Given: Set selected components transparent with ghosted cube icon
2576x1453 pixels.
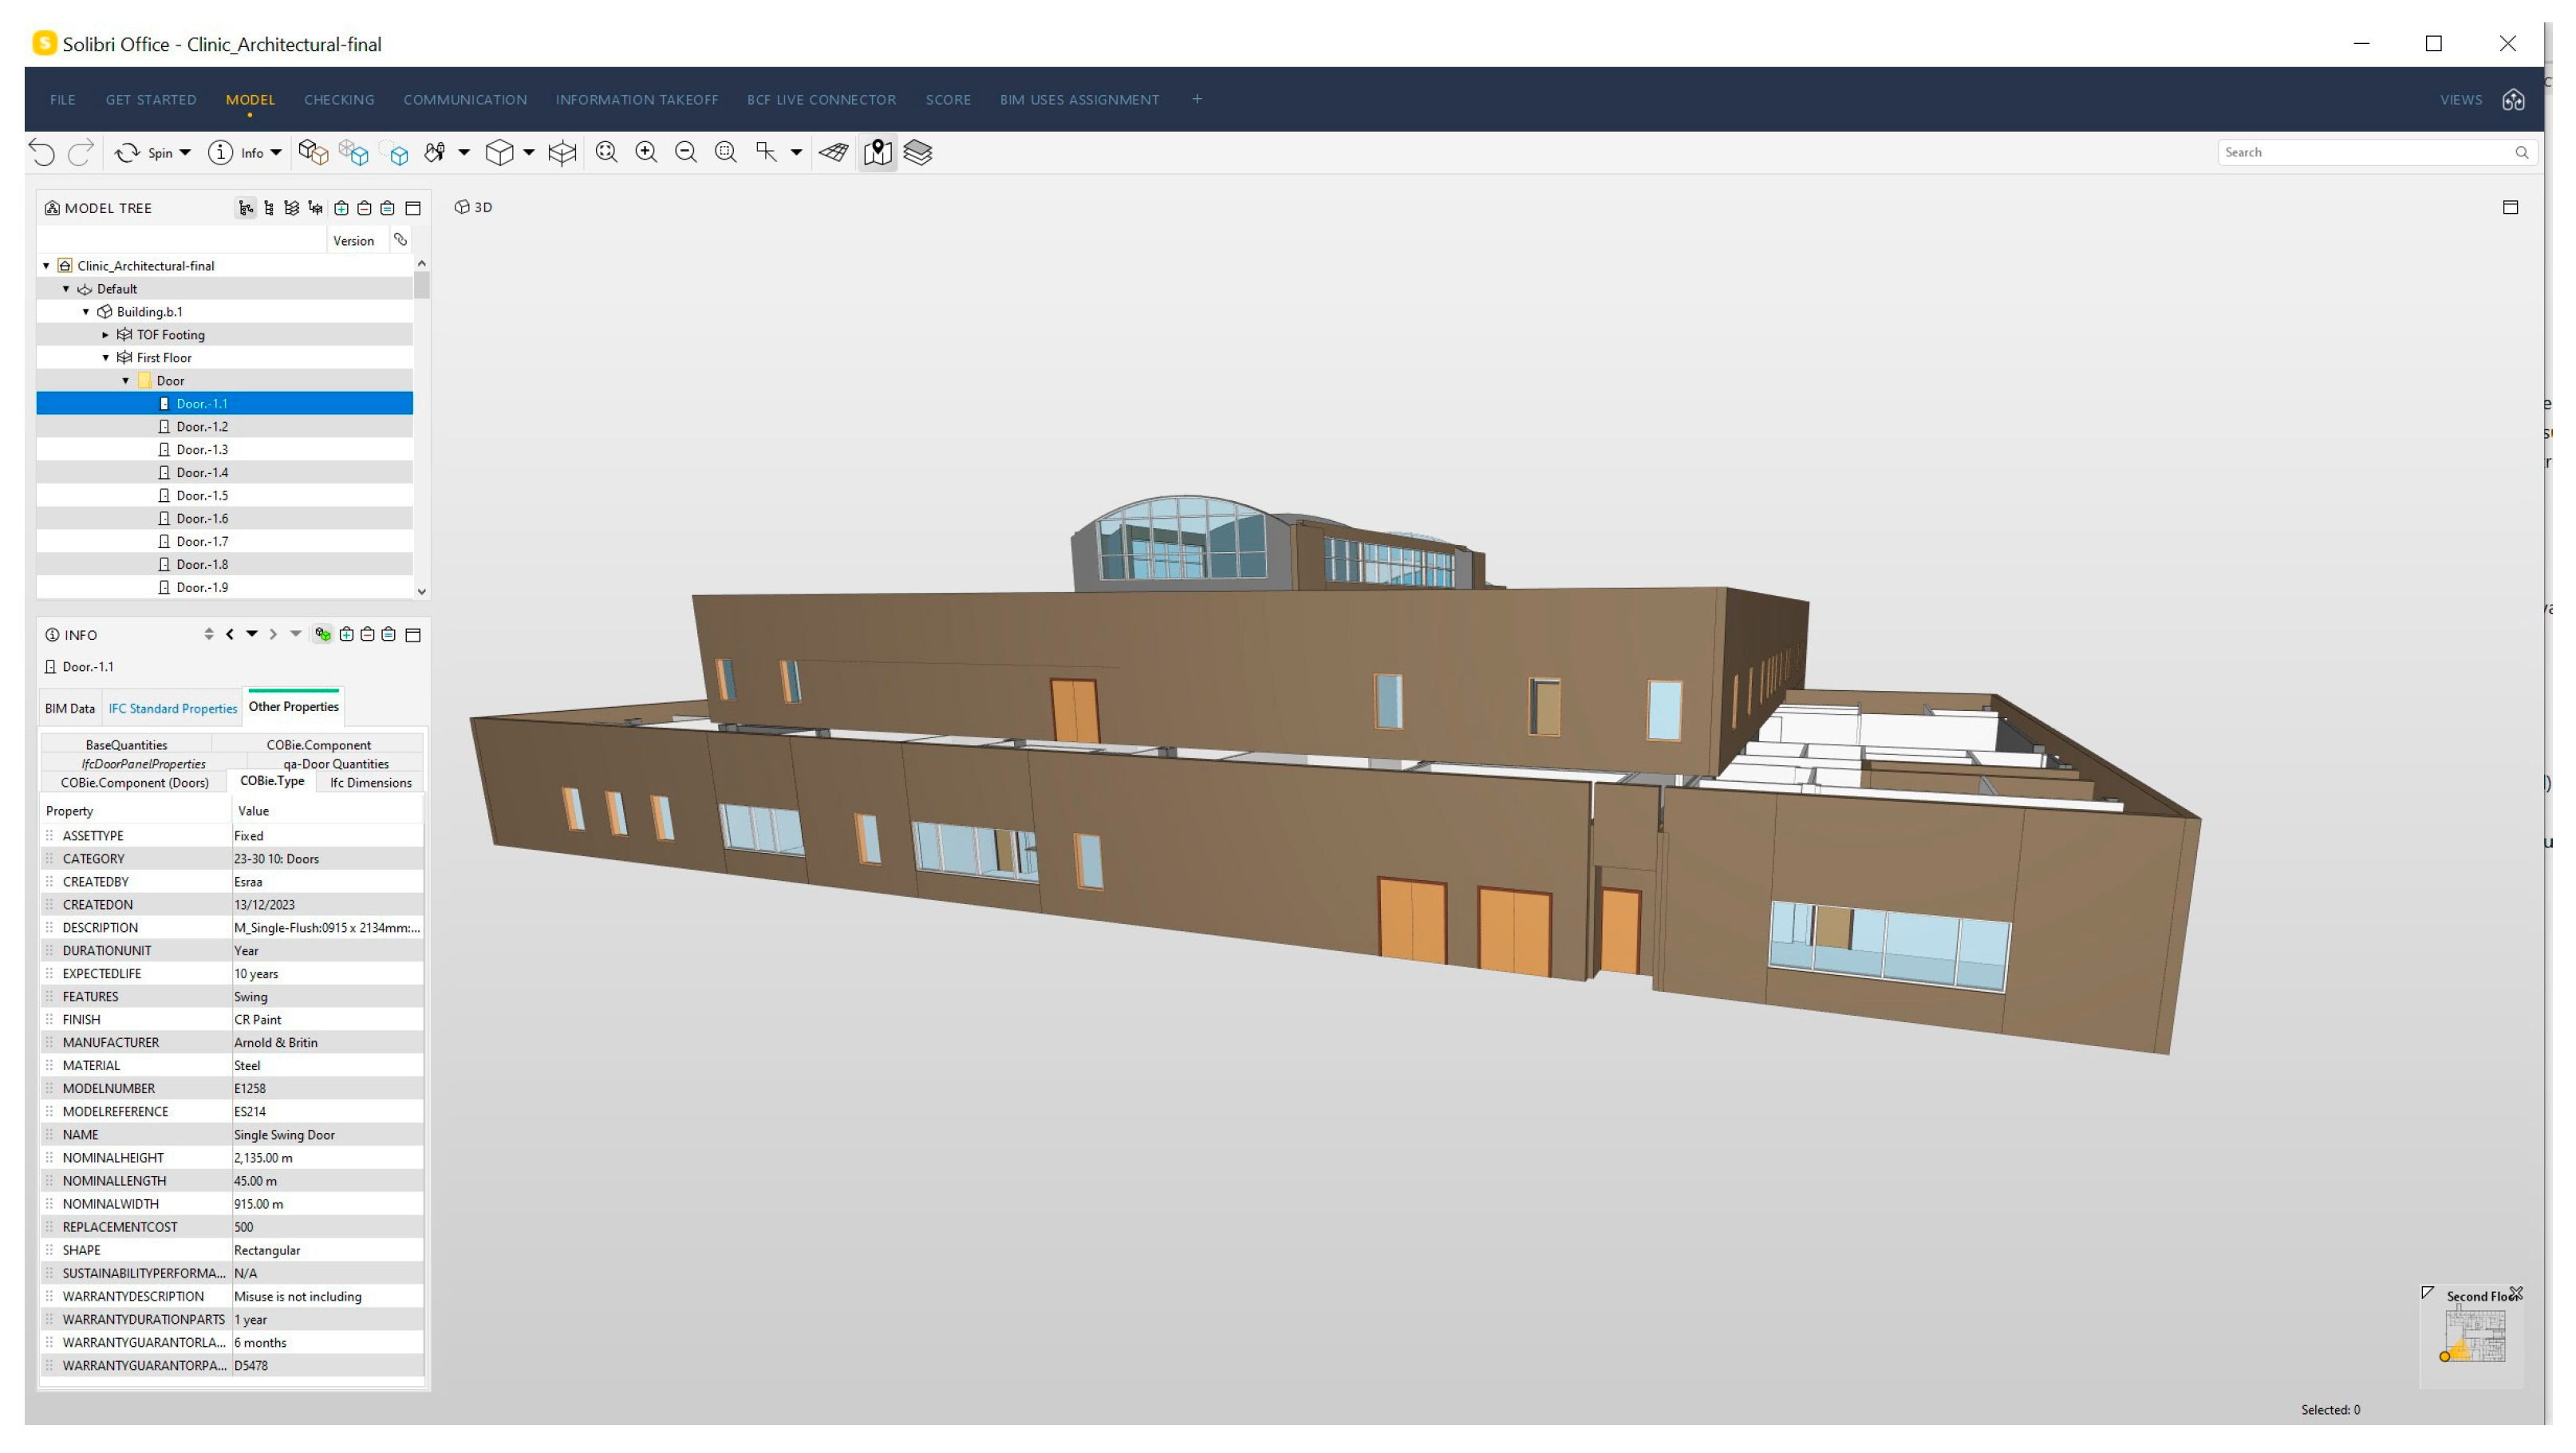Looking at the screenshot, I should [354, 153].
